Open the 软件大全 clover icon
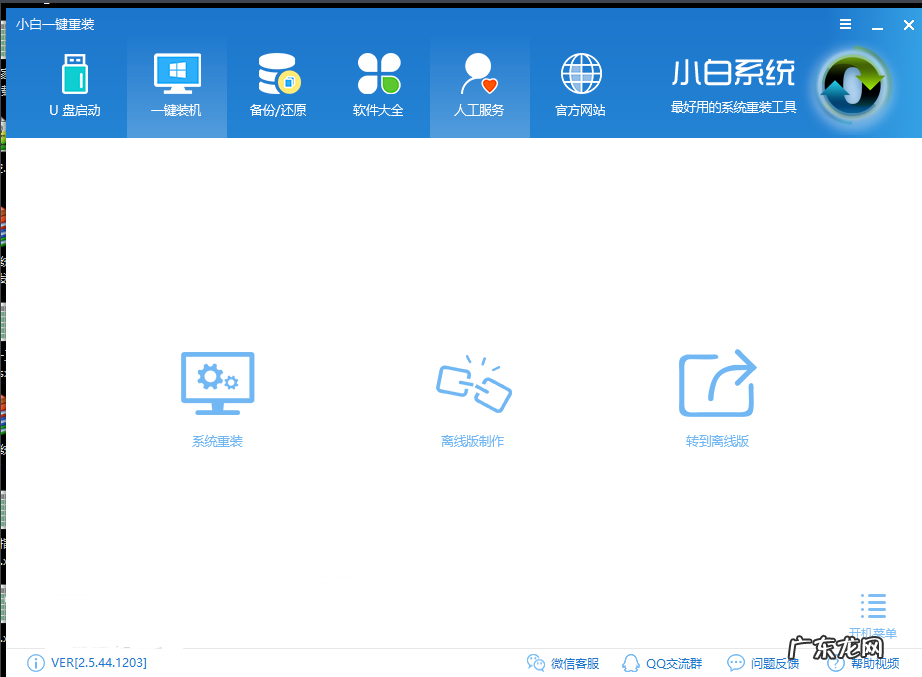Image resolution: width=922 pixels, height=677 pixels. click(x=379, y=74)
